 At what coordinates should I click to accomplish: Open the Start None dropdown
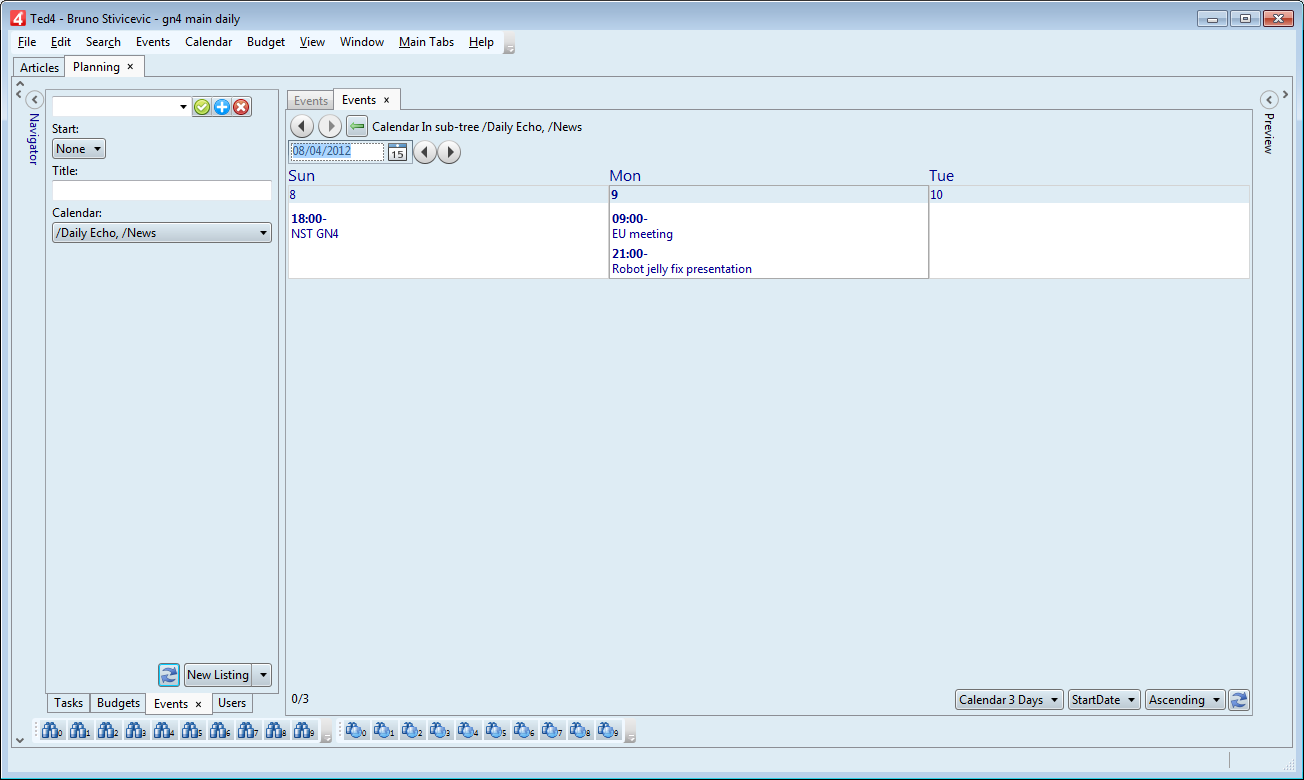tap(79, 149)
